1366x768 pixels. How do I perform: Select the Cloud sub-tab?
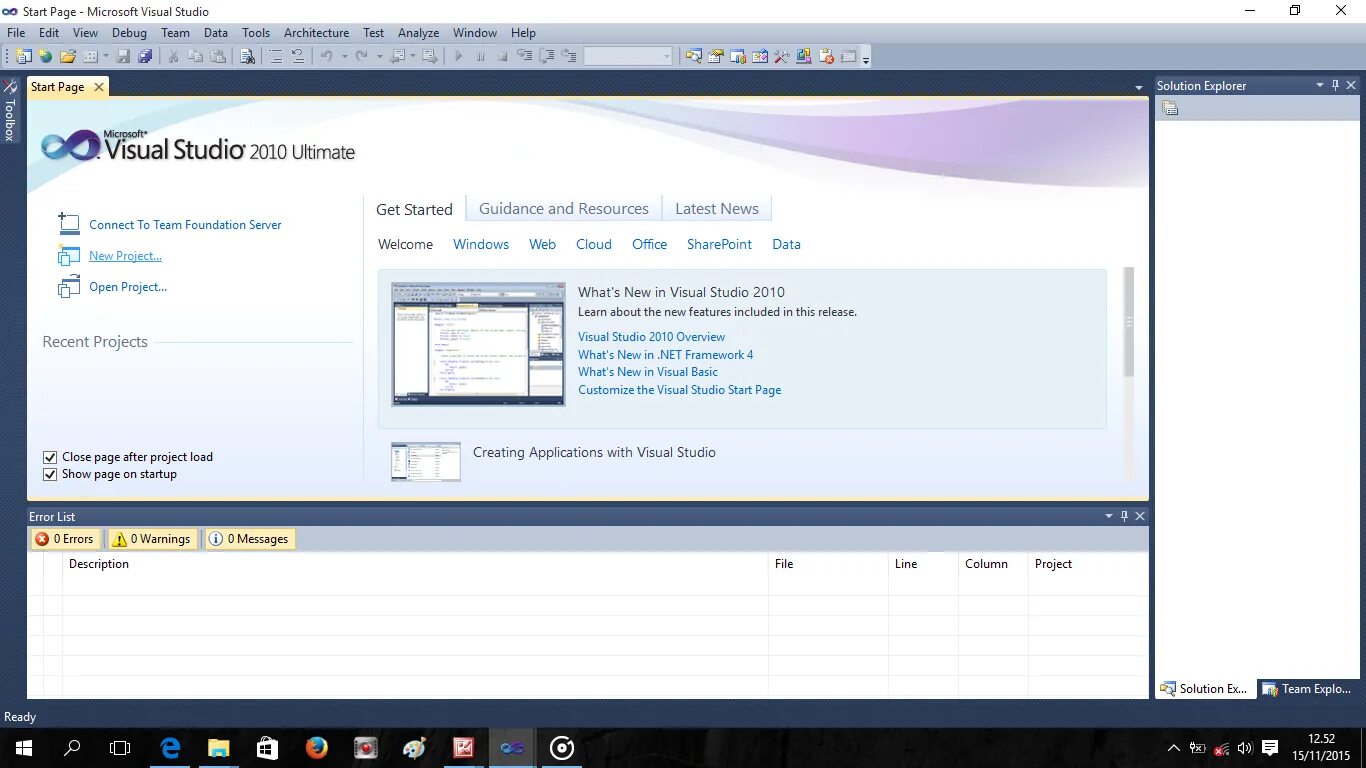(594, 244)
